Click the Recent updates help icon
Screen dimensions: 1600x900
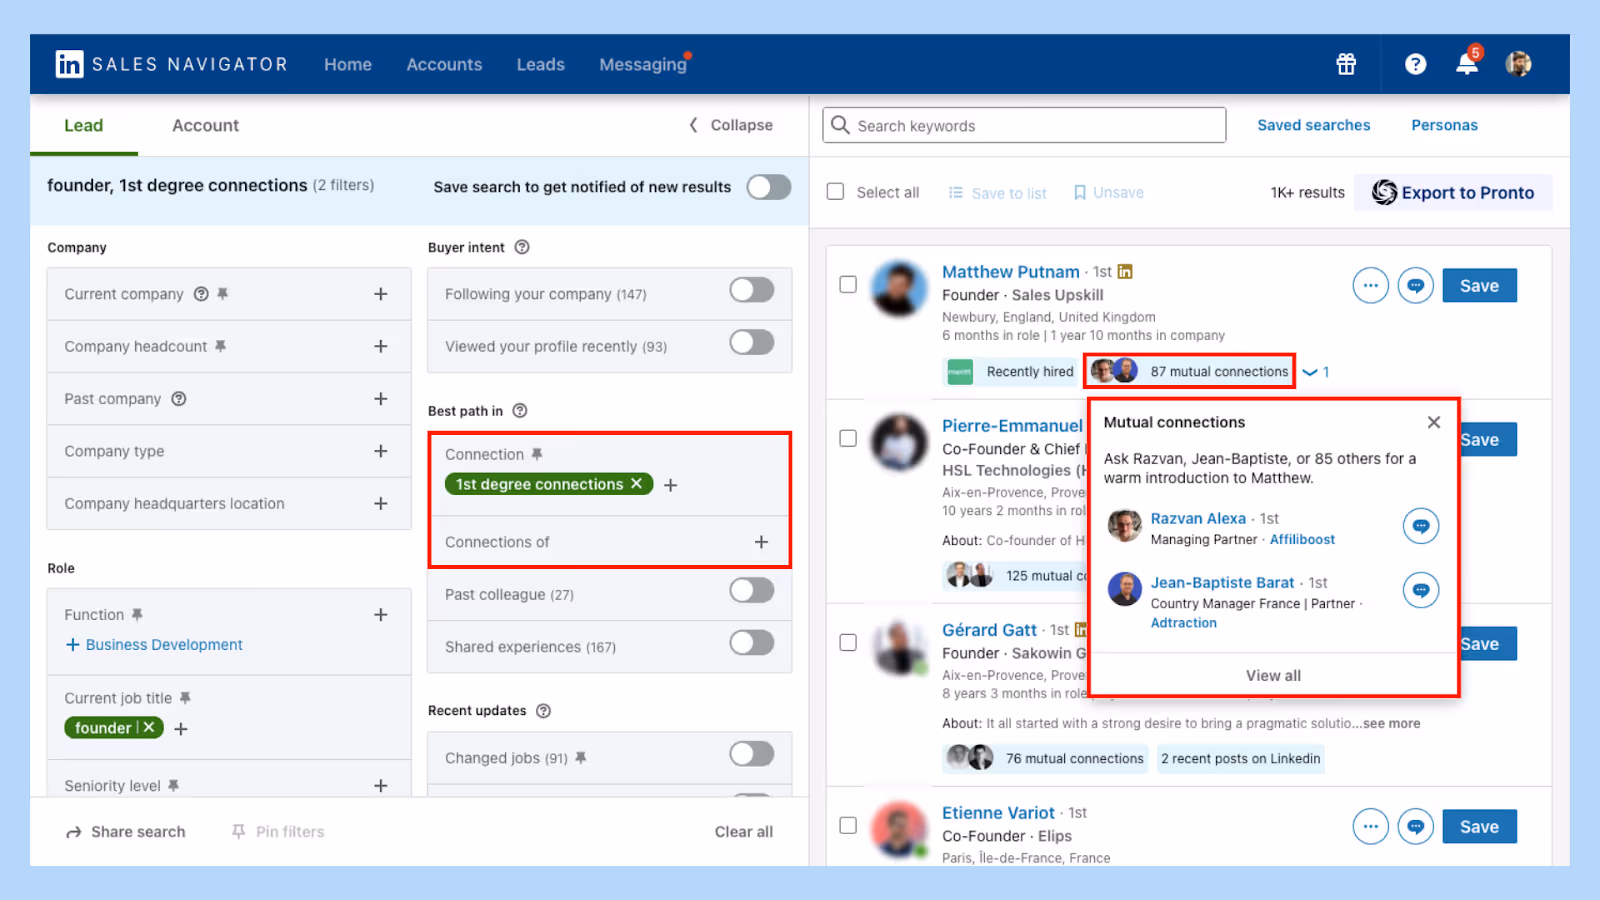[x=544, y=711]
